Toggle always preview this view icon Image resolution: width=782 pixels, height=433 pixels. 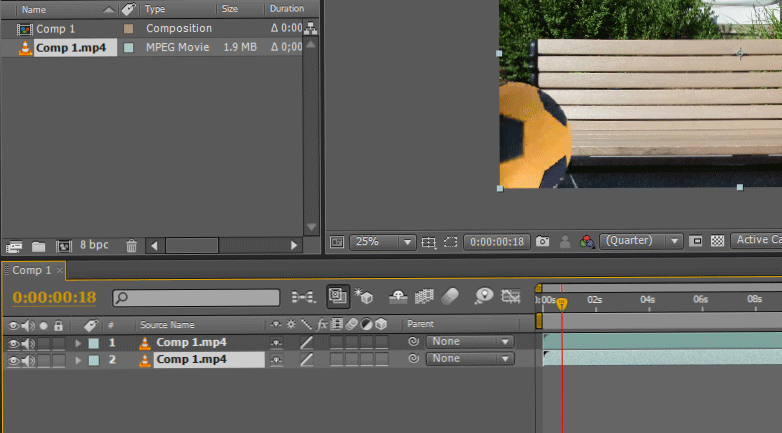tap(337, 242)
